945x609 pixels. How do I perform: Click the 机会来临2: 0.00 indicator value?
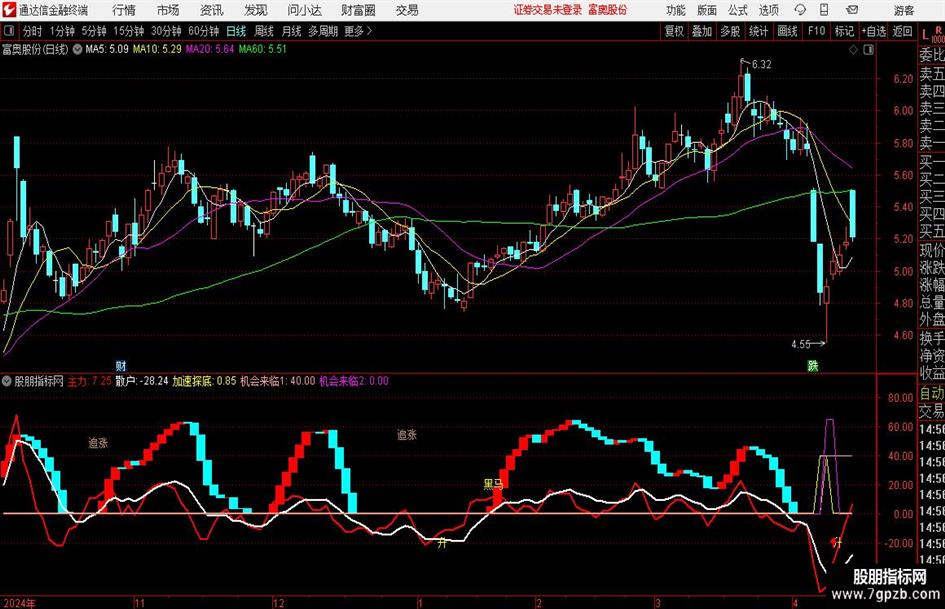tap(354, 381)
